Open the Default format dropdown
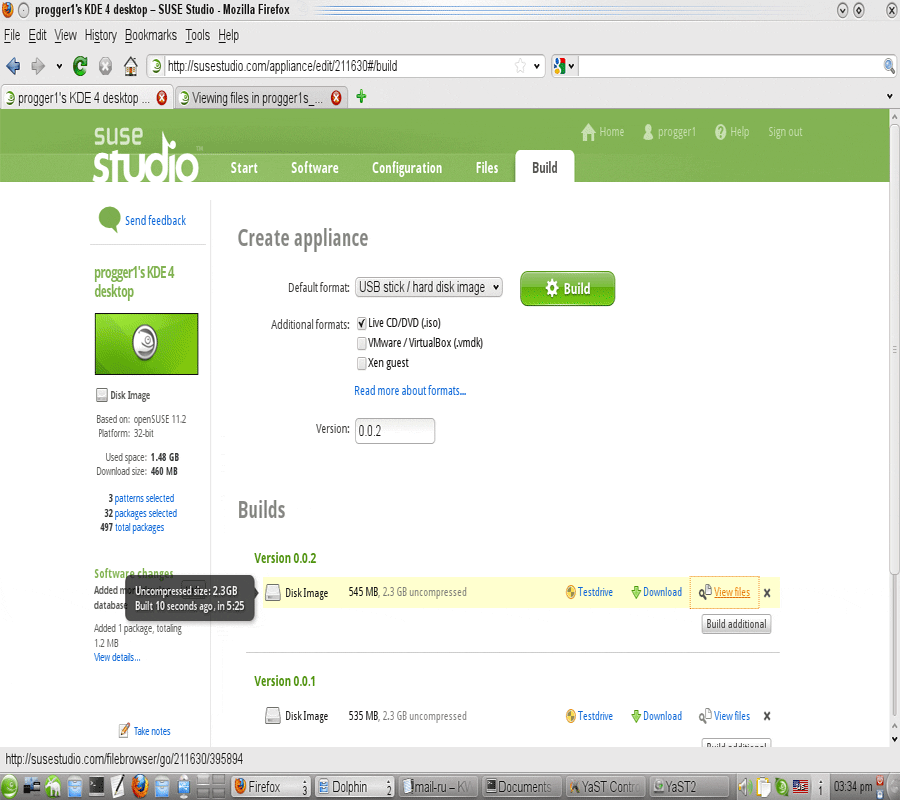 pos(429,287)
